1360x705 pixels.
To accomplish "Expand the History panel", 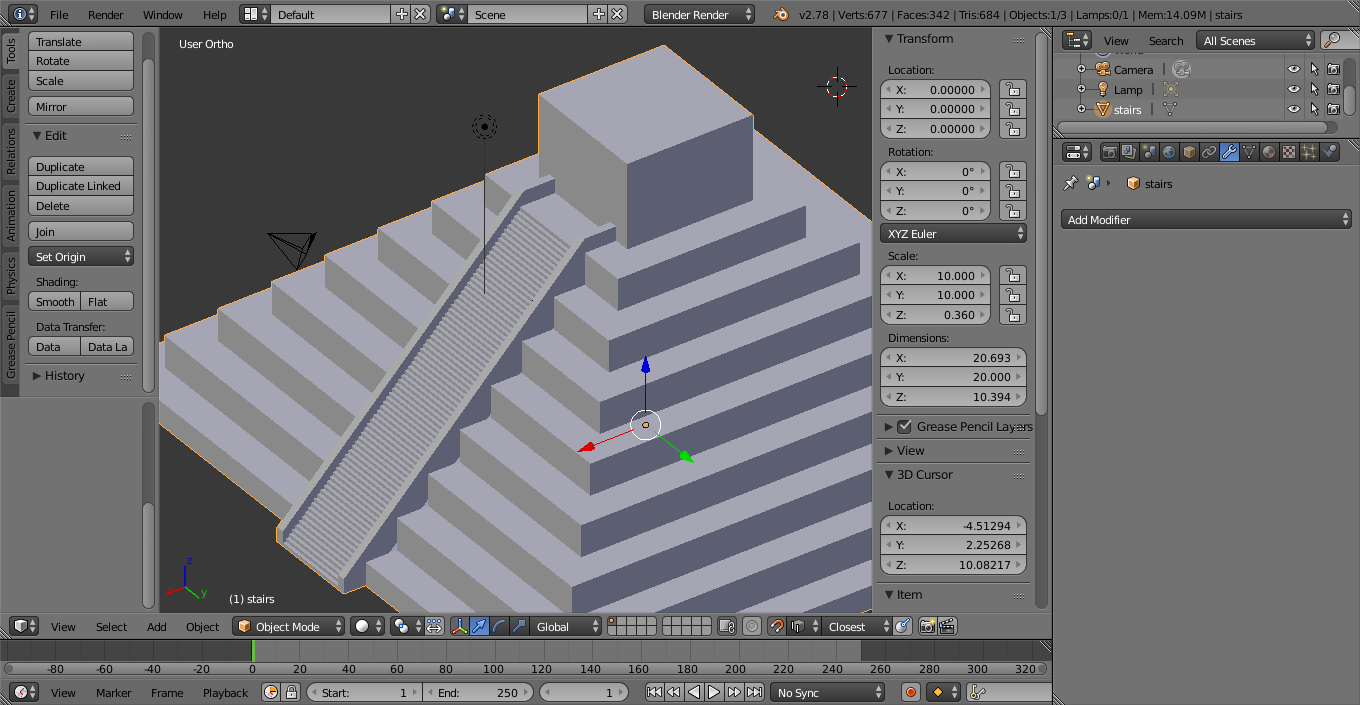I will tap(64, 376).
